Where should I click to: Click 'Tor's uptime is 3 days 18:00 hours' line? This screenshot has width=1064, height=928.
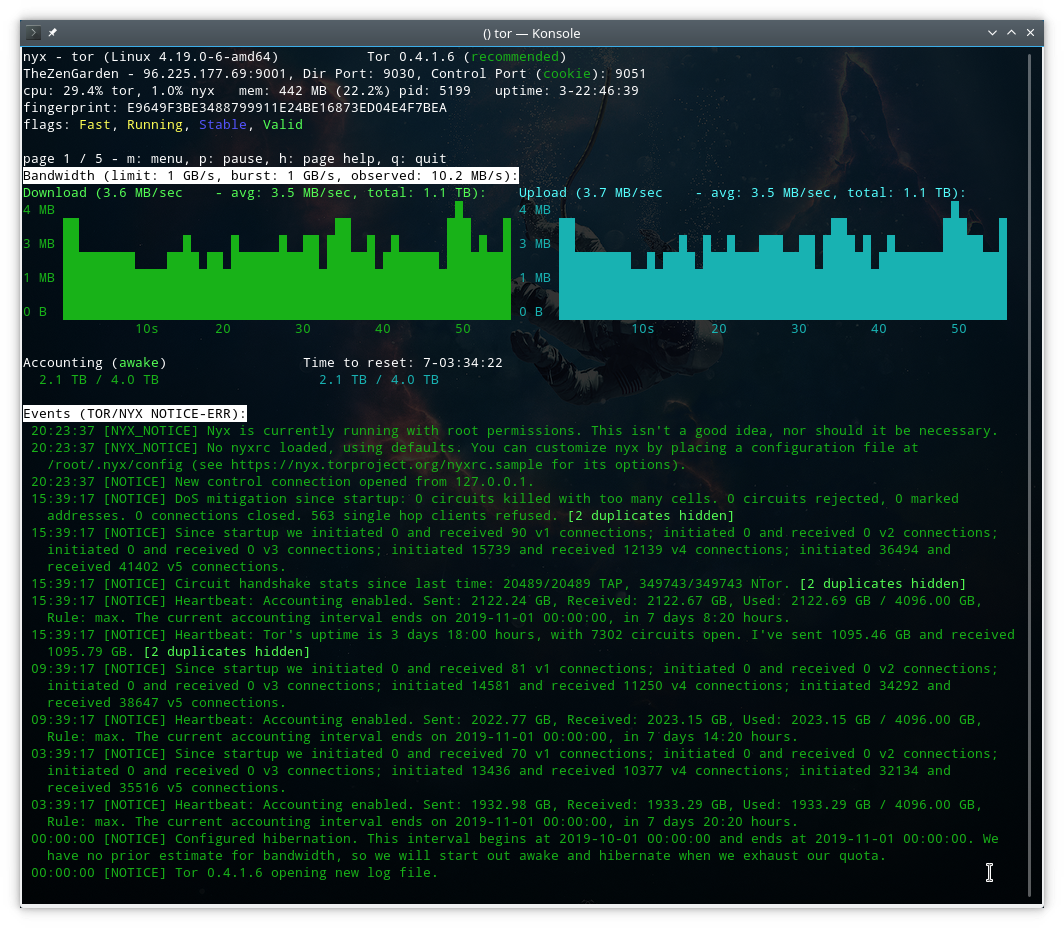point(522,643)
